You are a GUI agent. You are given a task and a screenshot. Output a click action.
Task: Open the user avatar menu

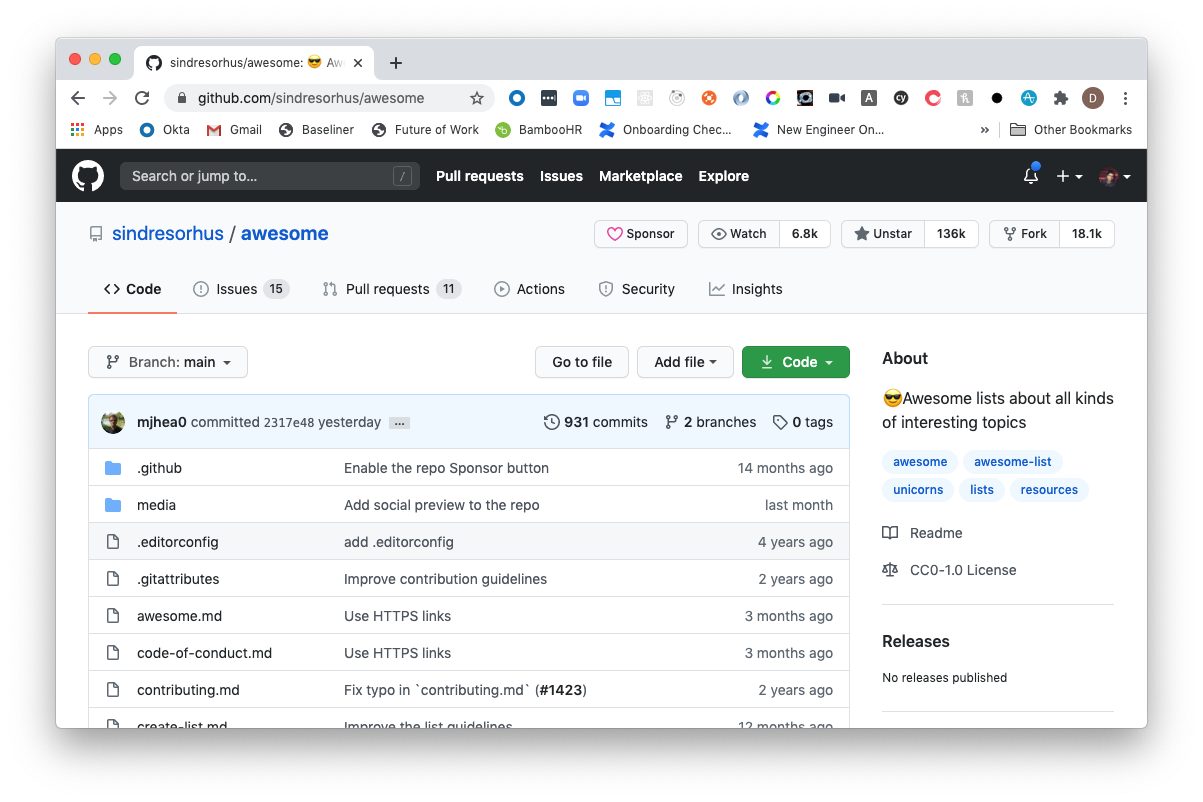point(1115,176)
